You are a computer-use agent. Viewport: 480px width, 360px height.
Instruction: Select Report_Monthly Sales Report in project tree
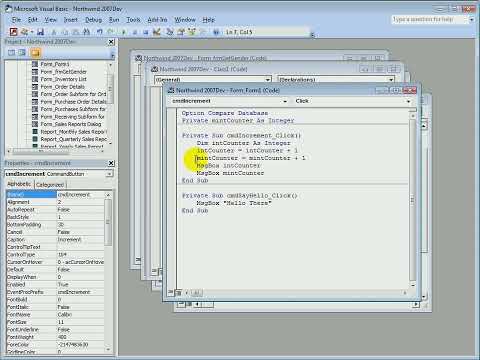tap(73, 132)
